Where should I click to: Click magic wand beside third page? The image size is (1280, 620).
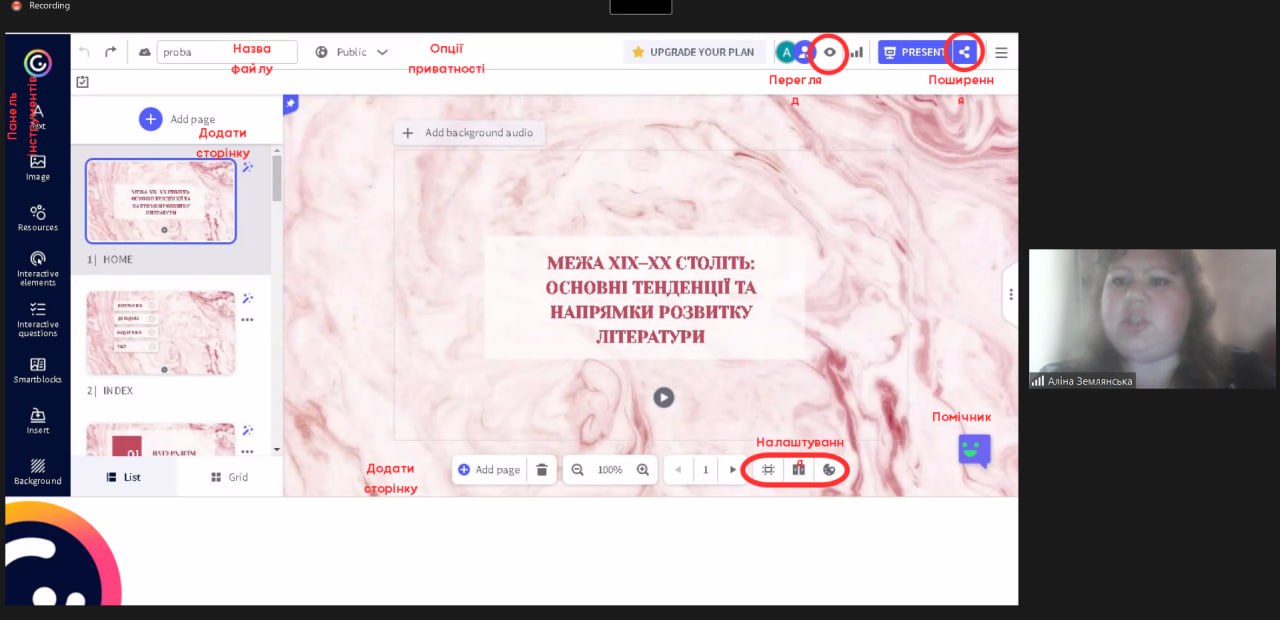(x=248, y=430)
